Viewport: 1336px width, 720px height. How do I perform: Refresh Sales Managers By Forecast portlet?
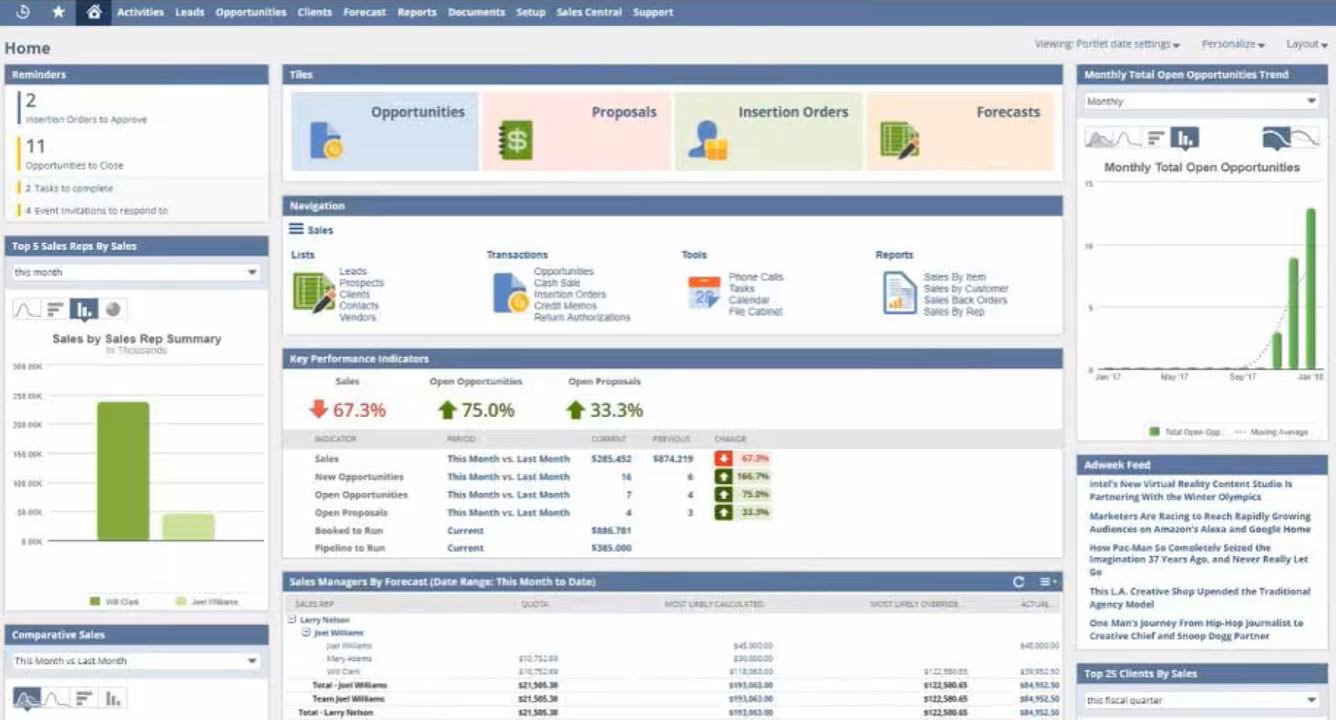(x=1019, y=582)
